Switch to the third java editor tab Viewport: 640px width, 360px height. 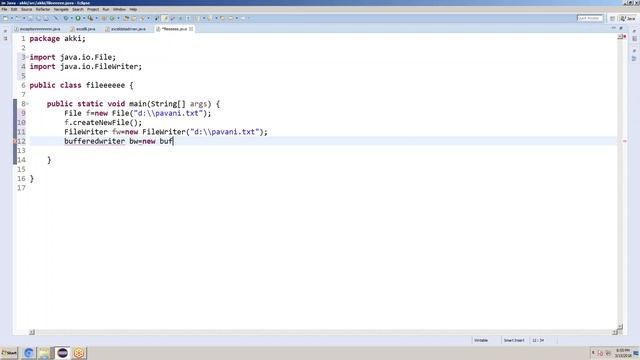coord(125,29)
